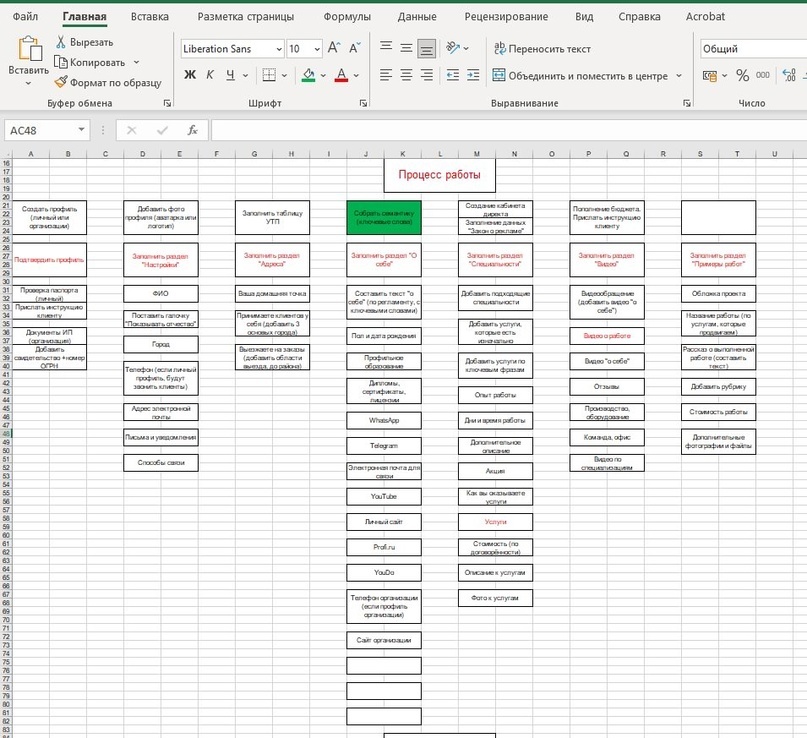Open font color palette dropdown
This screenshot has height=738, width=807.
point(356,76)
